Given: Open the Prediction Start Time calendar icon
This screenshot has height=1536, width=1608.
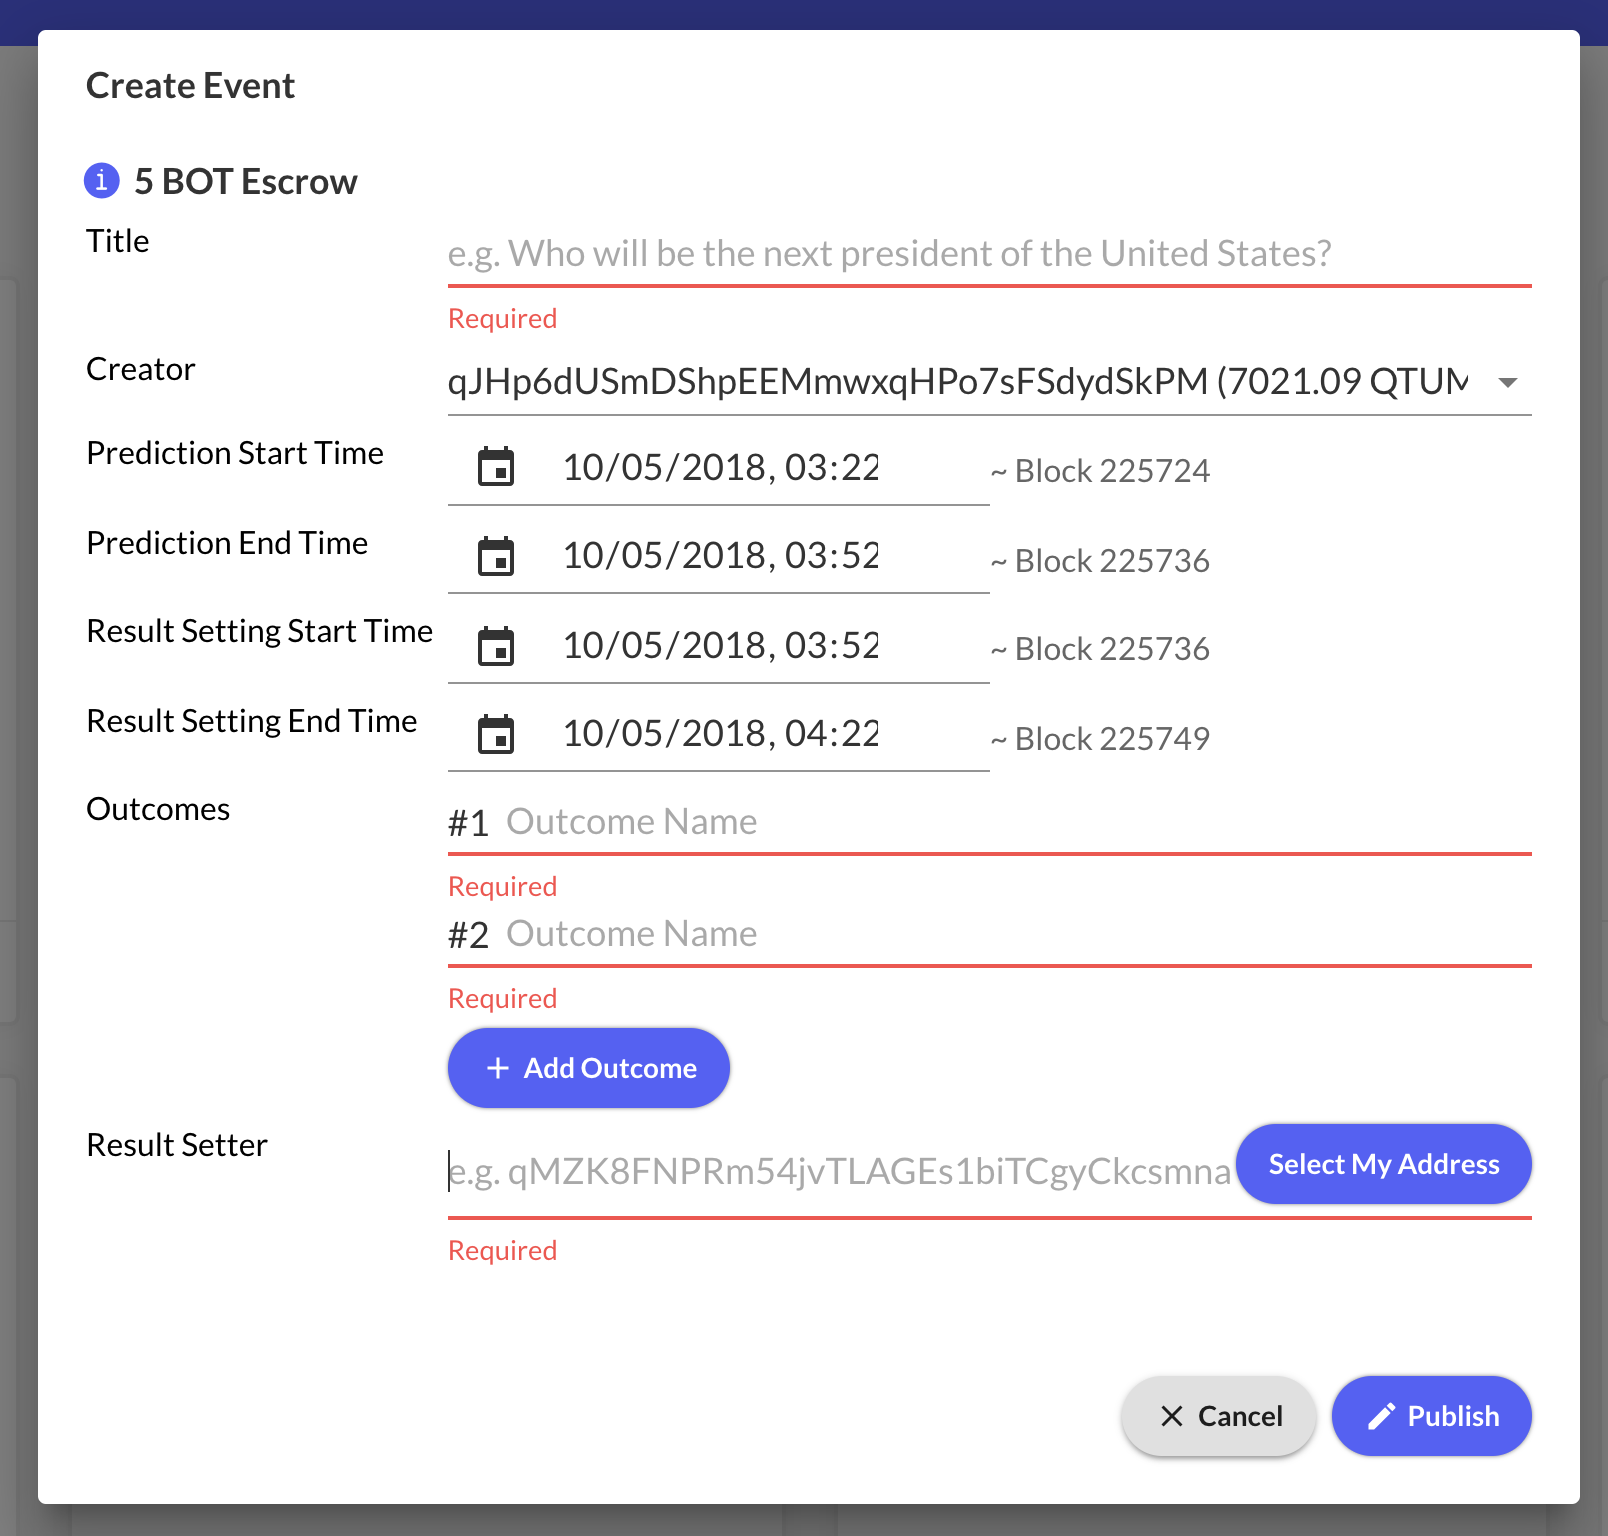Looking at the screenshot, I should (x=496, y=466).
